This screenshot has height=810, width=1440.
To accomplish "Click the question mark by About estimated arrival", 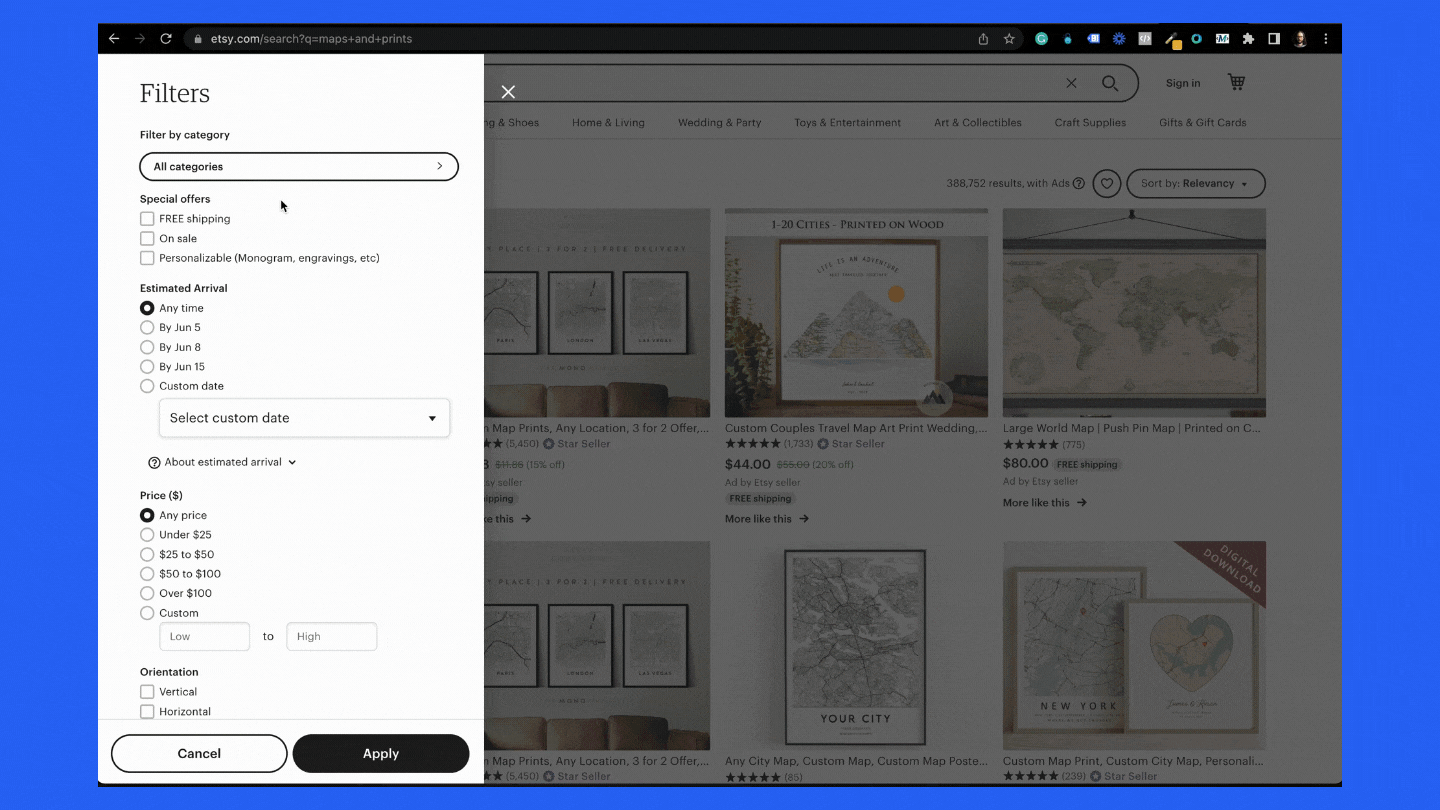I will point(154,463).
